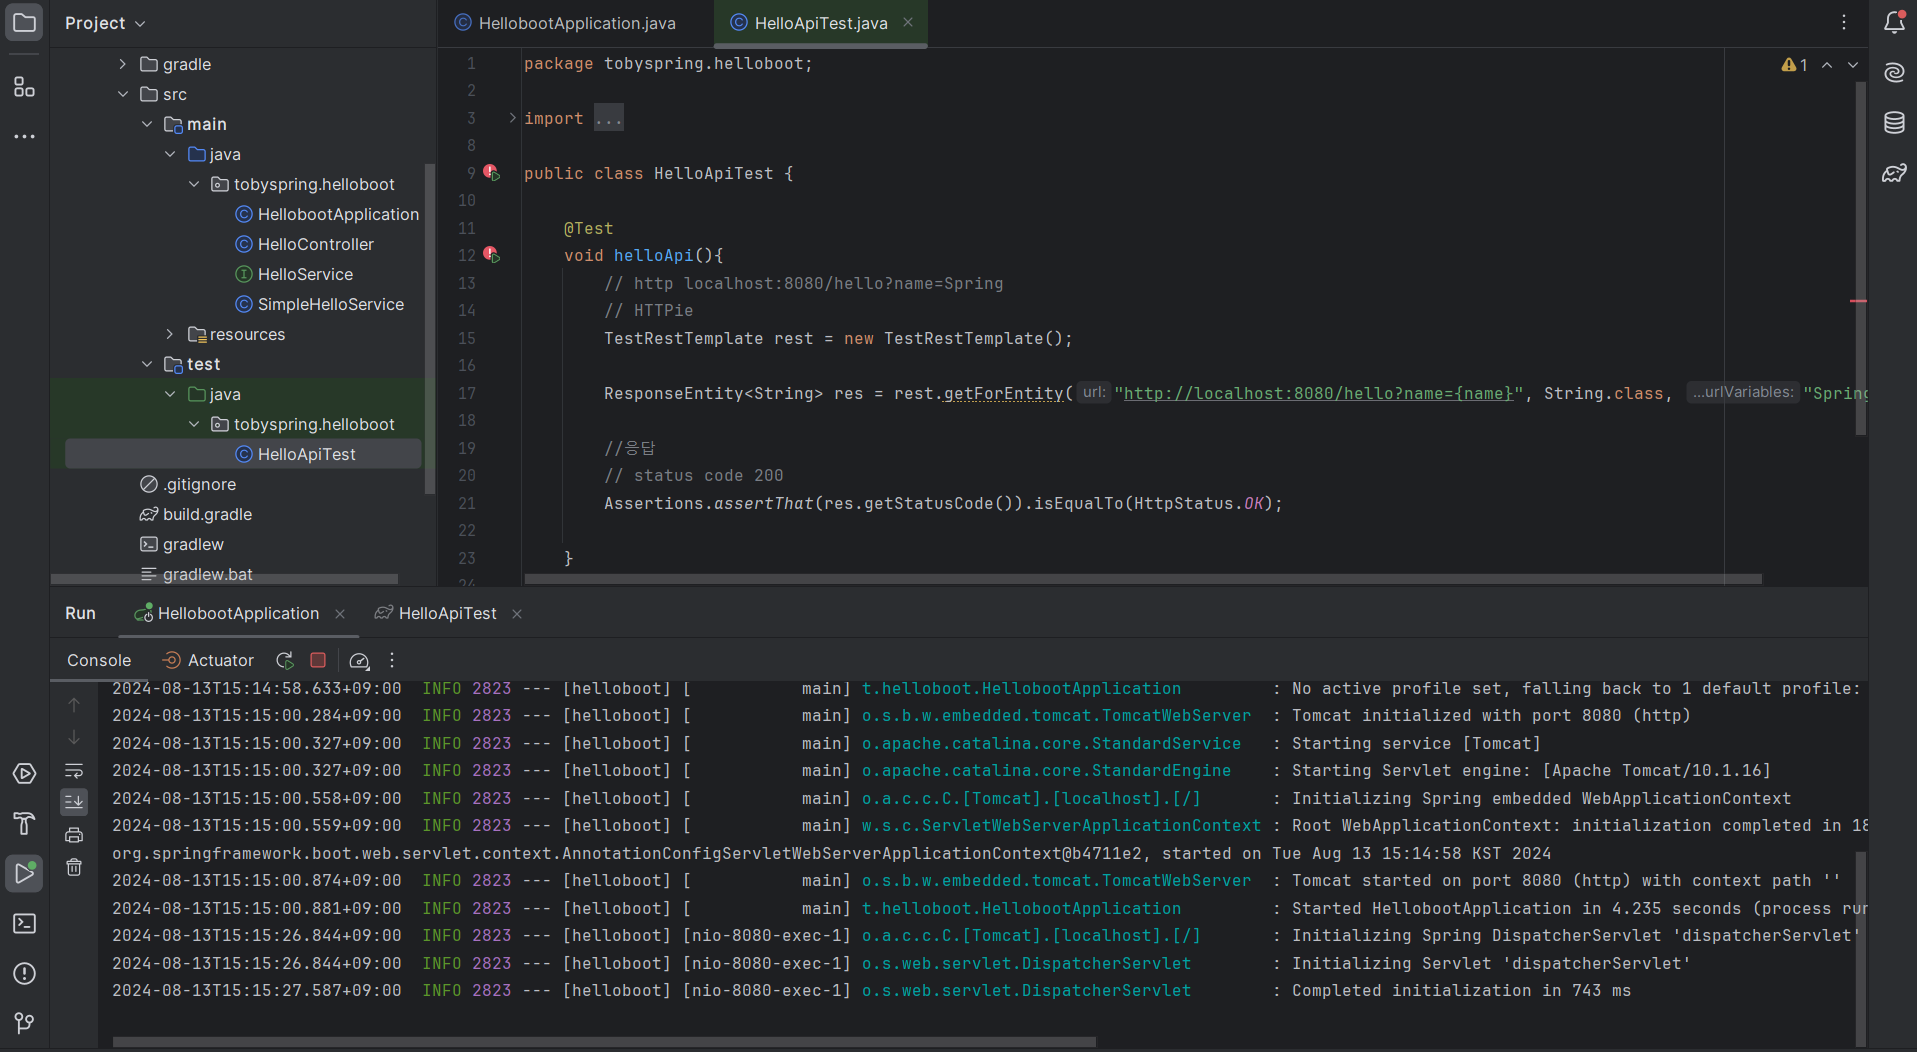Toggle soft-wrap in the console
Image resolution: width=1917 pixels, height=1052 pixels.
74,770
